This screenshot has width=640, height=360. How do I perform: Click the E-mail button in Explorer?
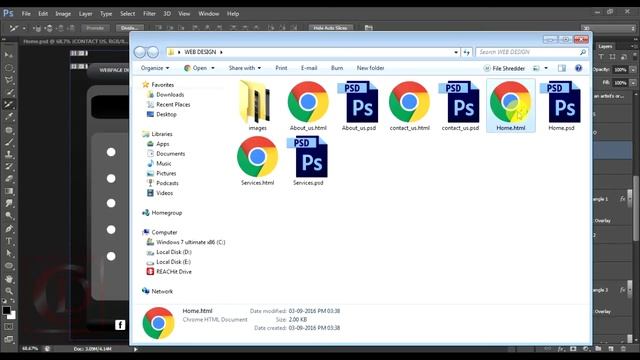pyautogui.click(x=309, y=68)
